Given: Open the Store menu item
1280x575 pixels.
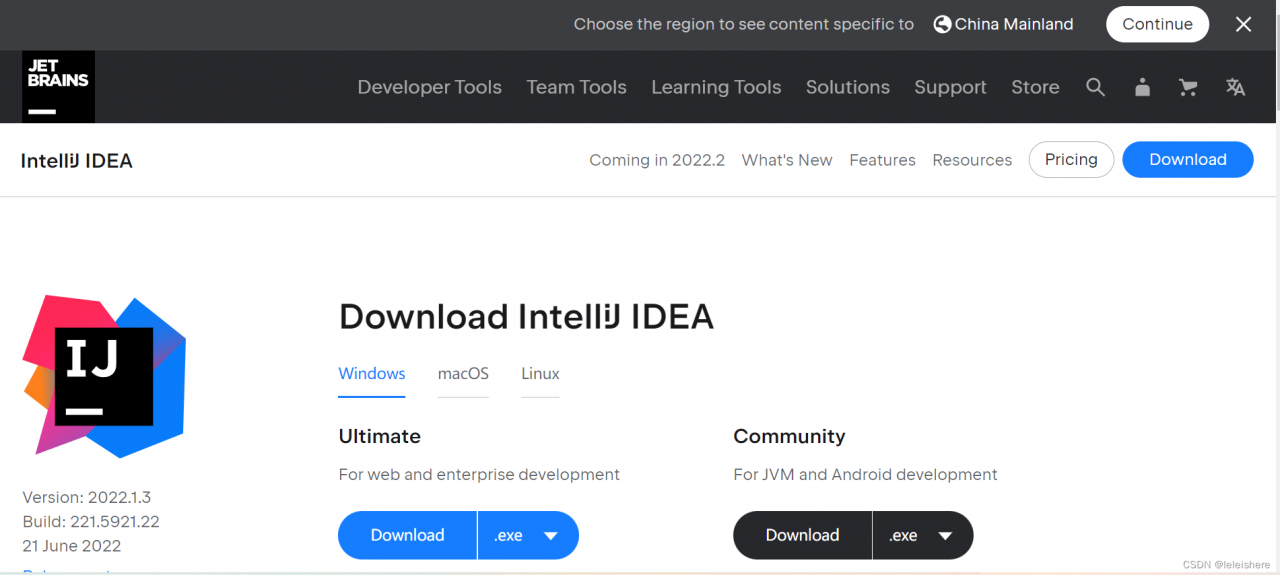Looking at the screenshot, I should pos(1035,87).
